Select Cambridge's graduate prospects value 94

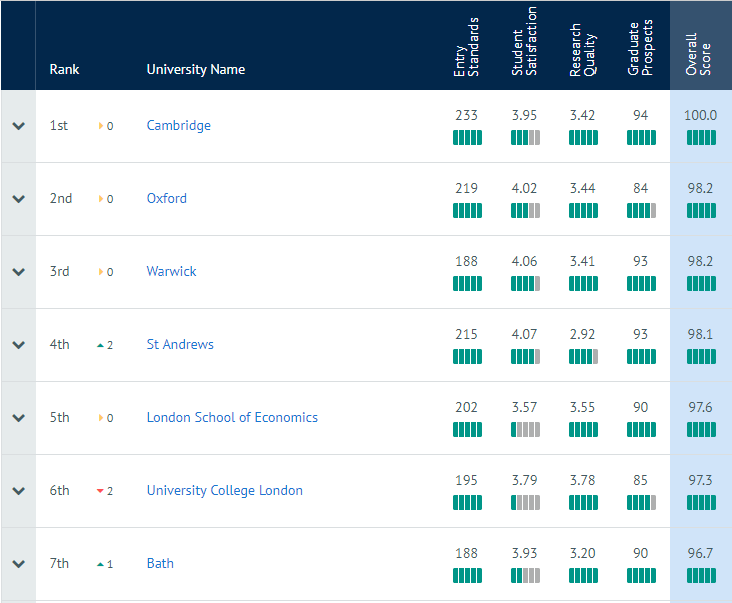(640, 115)
